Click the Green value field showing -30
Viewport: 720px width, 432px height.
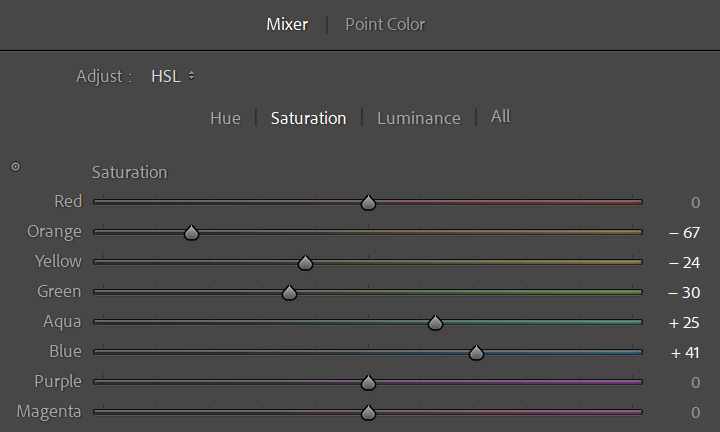[684, 292]
